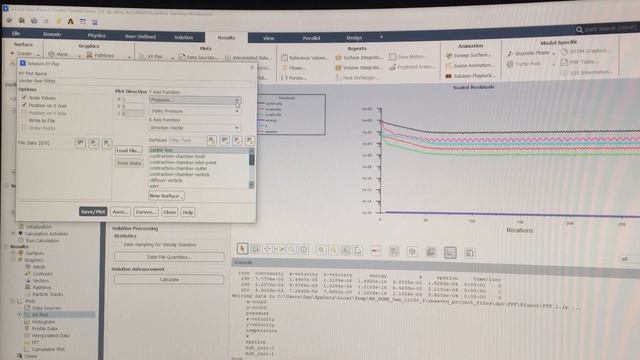Screen dimensions: 640x360
Task: Click XY Plot Name input field
Action: [x=137, y=81]
